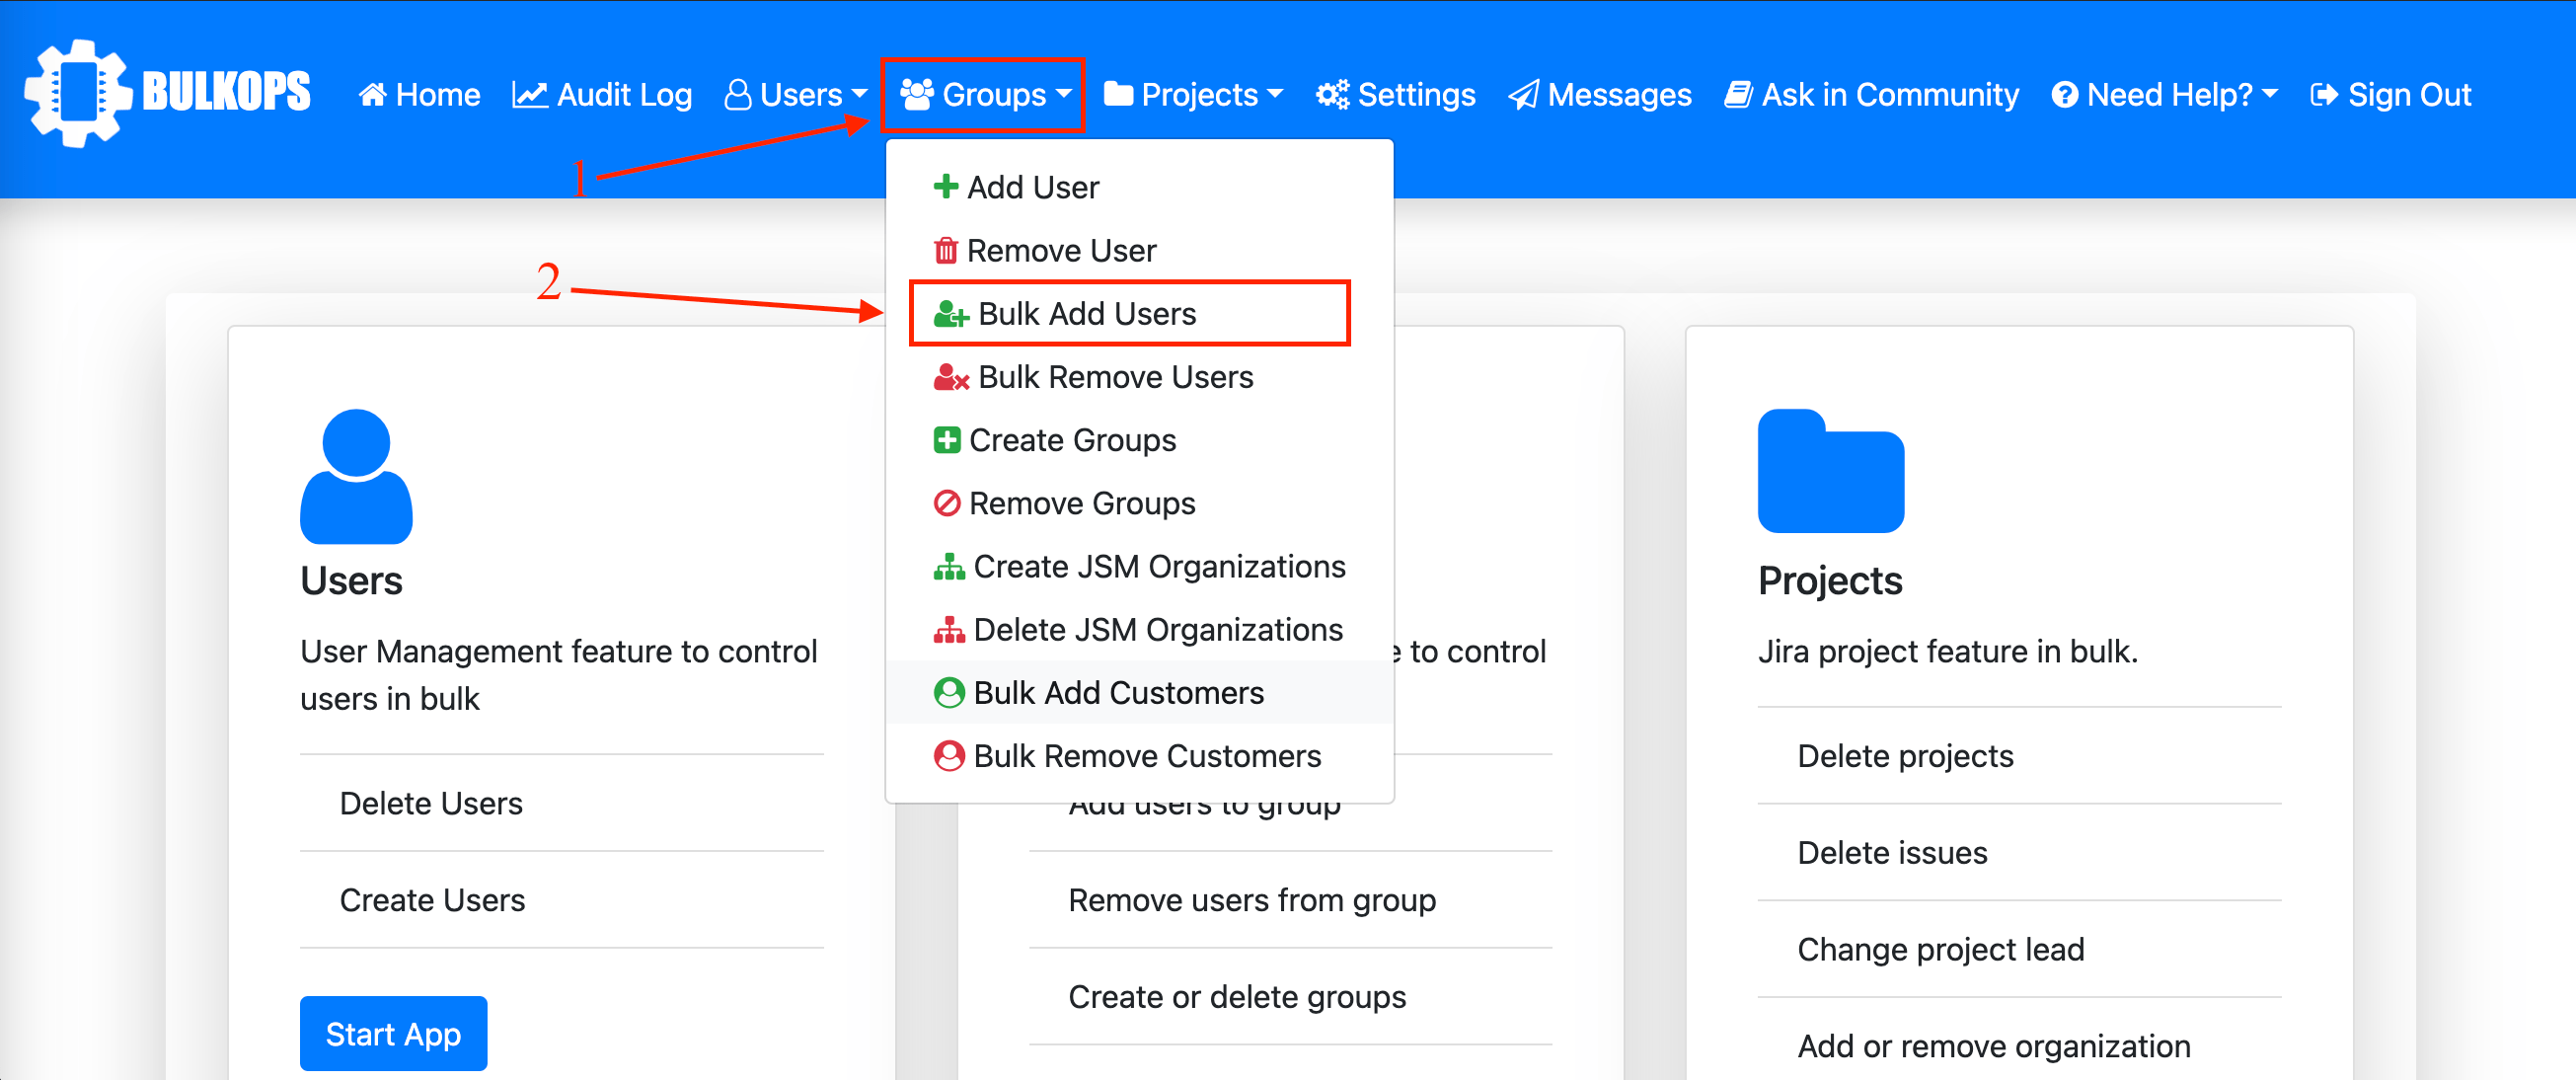Screen dimensions: 2576x1080
Task: Select the Home house icon
Action: click(372, 93)
